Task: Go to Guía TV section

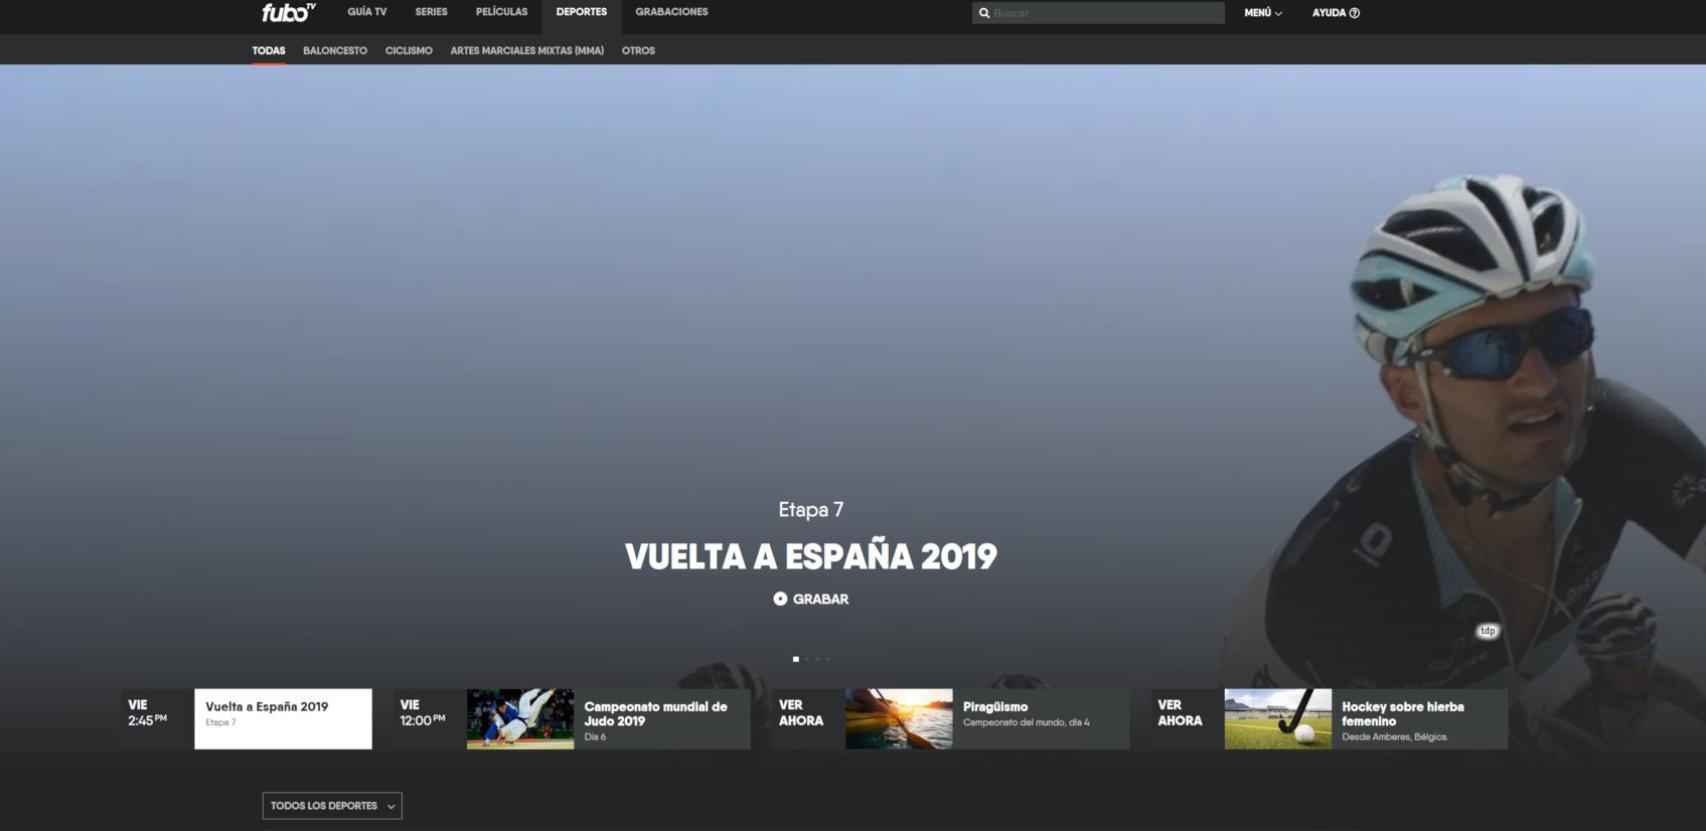Action: 367,12
